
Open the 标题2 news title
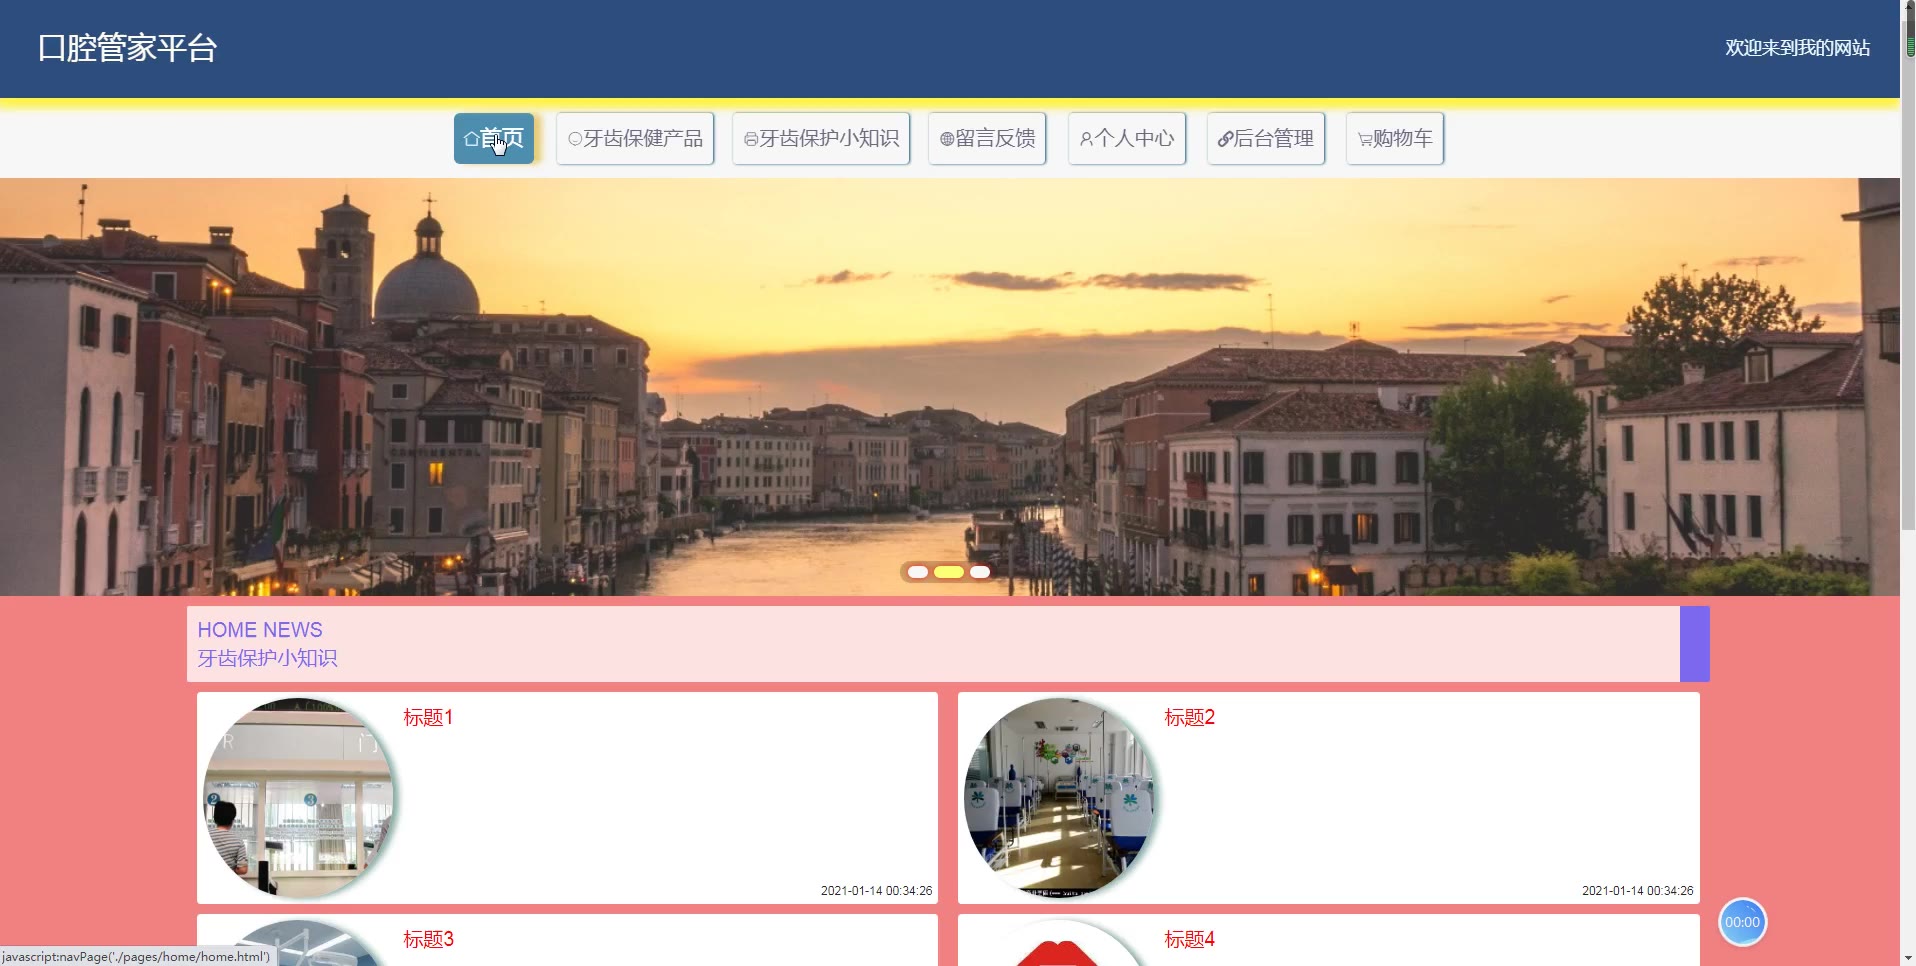(x=1189, y=717)
